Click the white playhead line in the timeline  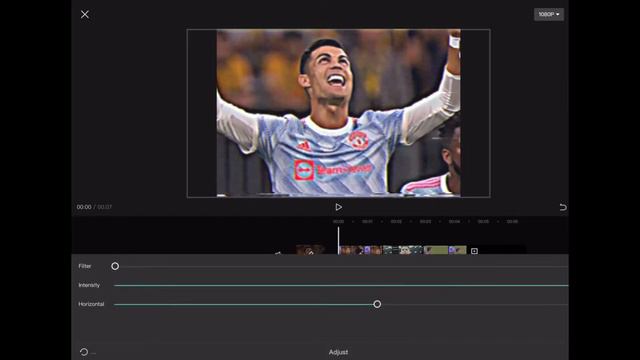point(338,241)
